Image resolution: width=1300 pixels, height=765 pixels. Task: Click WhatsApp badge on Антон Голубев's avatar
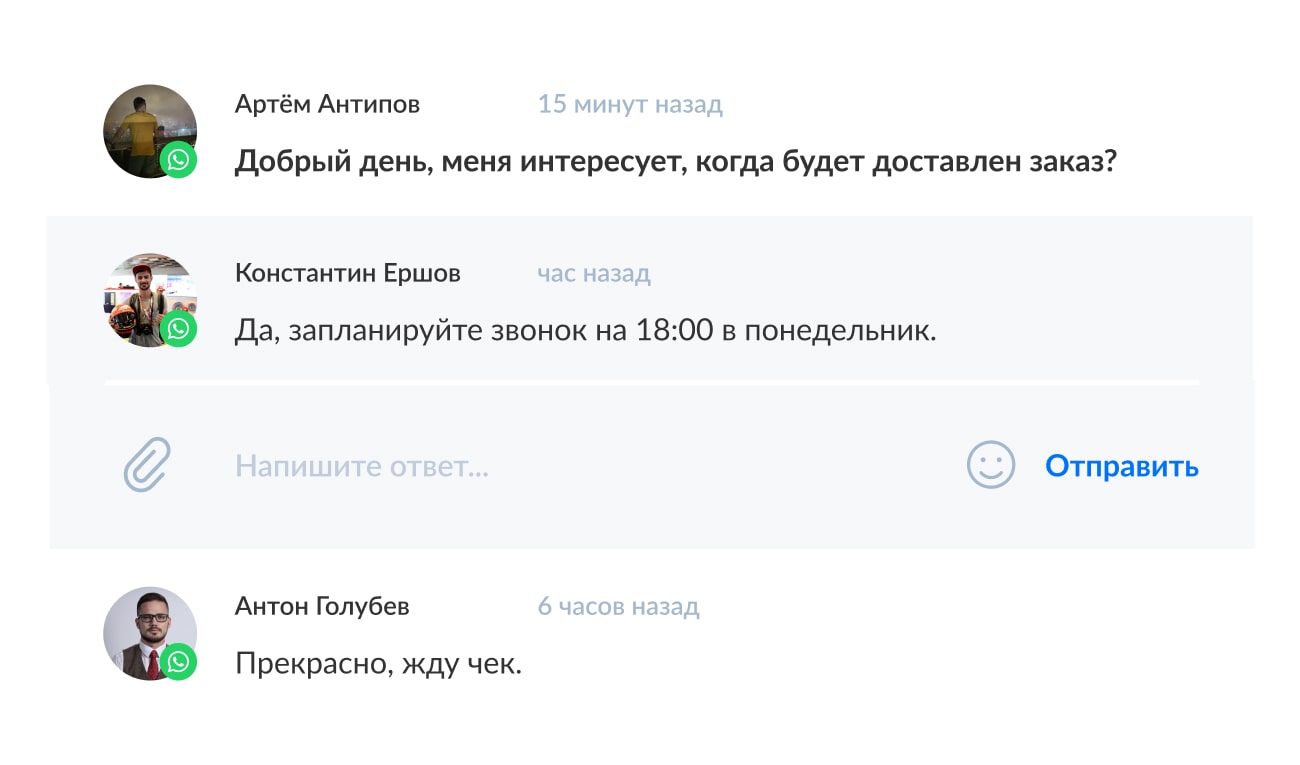click(x=179, y=662)
